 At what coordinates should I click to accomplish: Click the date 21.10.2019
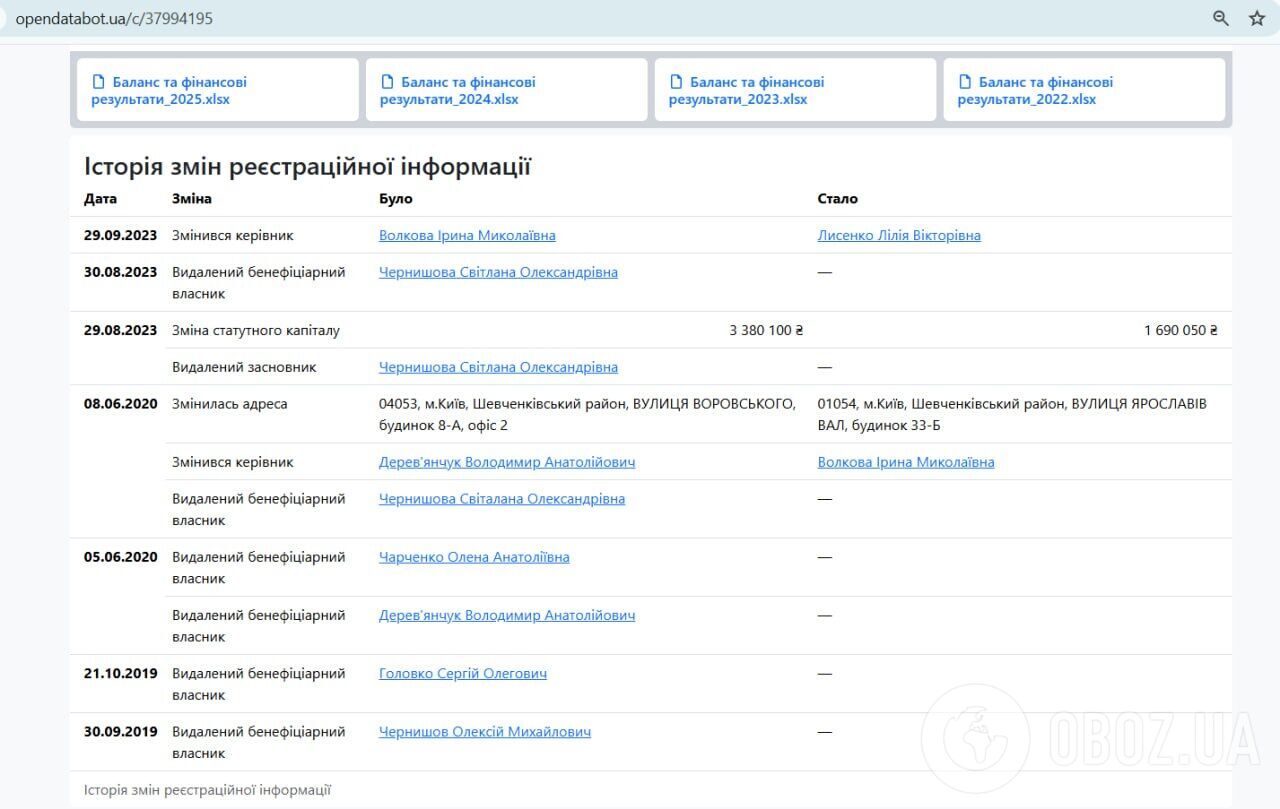tap(121, 673)
